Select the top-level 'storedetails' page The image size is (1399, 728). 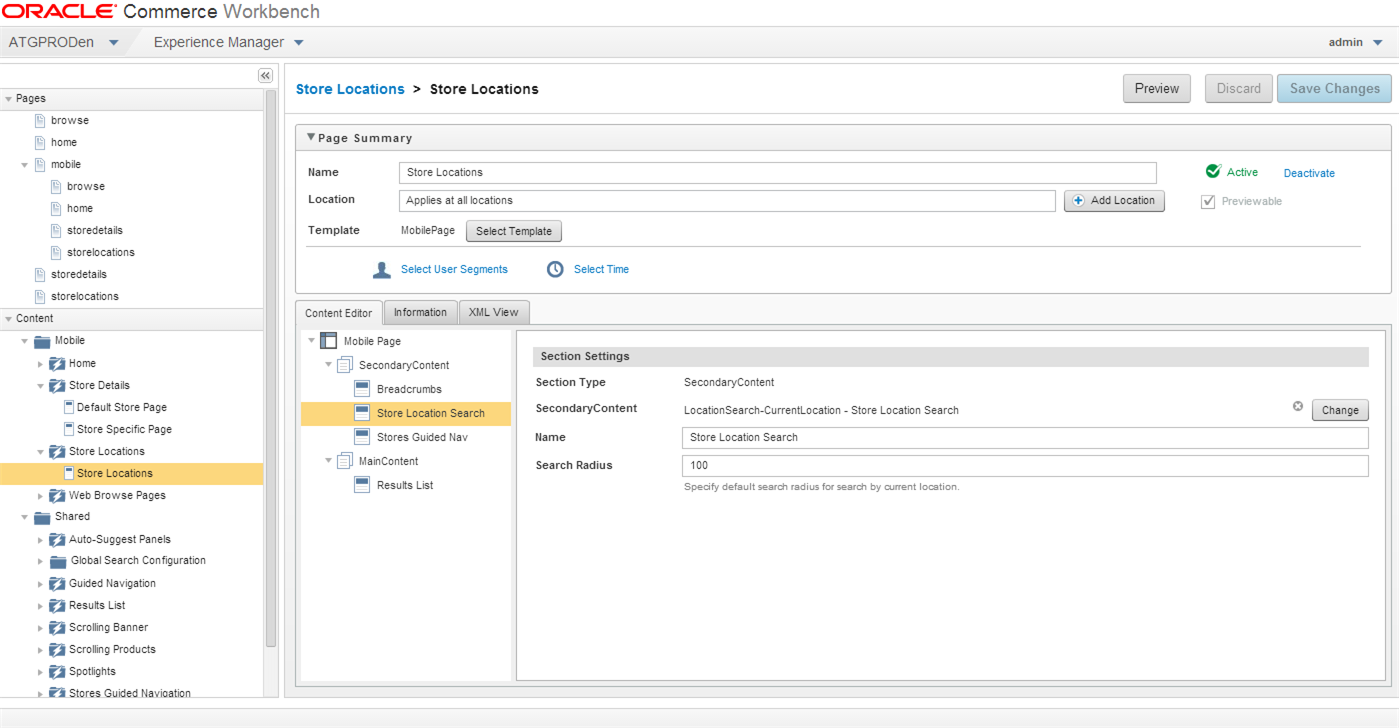point(79,274)
